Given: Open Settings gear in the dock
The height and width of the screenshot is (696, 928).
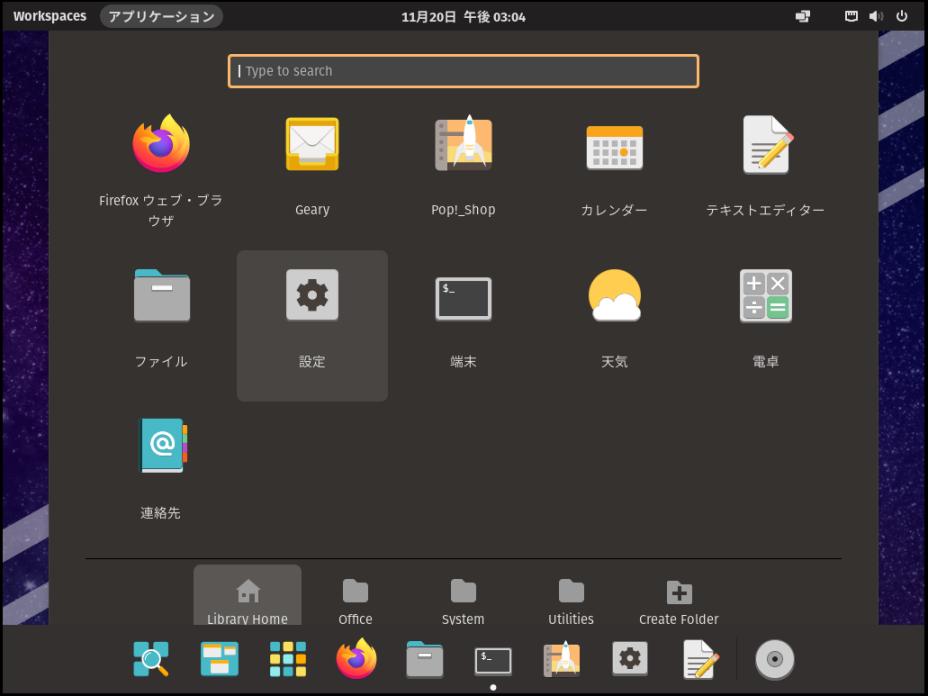Looking at the screenshot, I should 630,659.
